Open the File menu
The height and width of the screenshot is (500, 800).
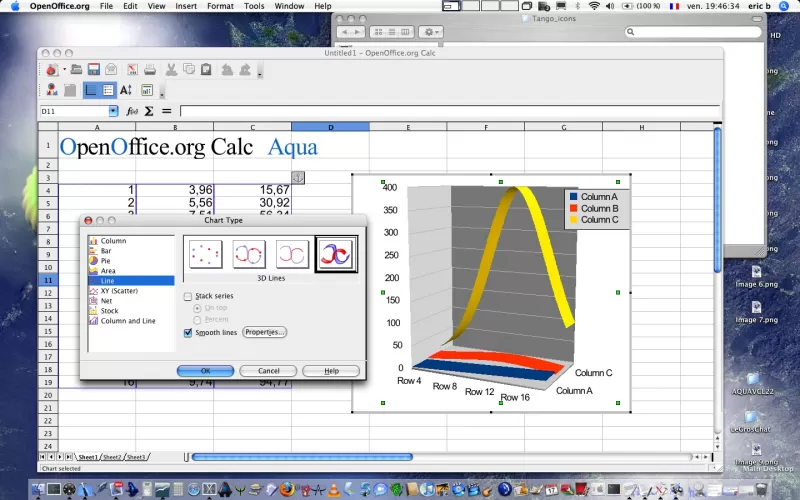107,6
